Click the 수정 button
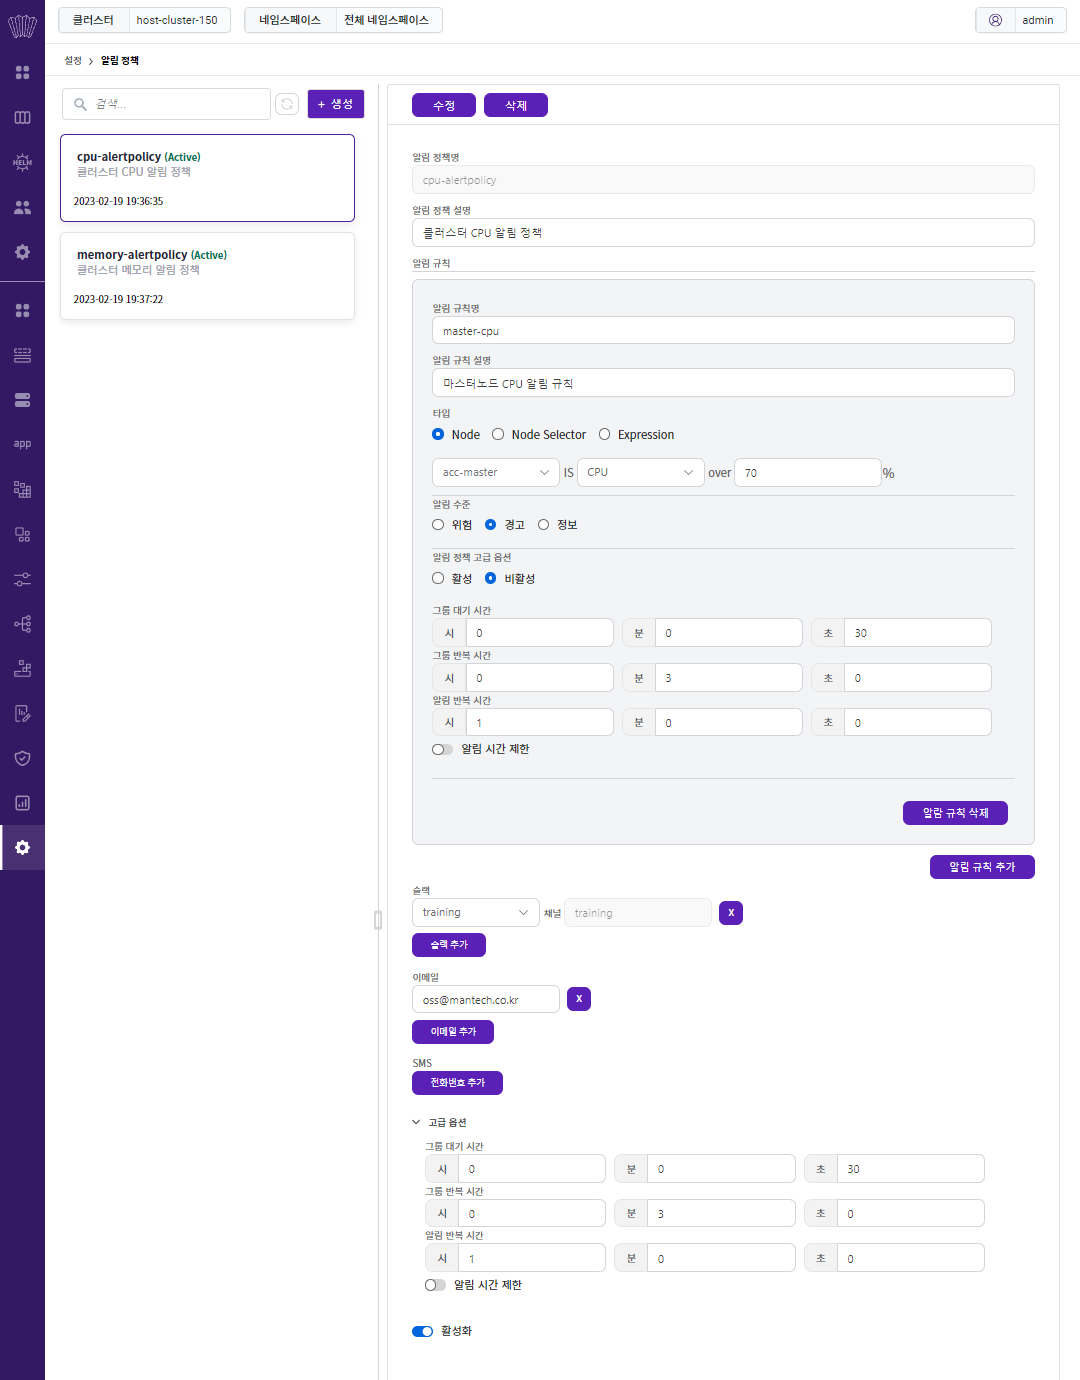Screen dimensions: 1080x1380 (x=444, y=105)
